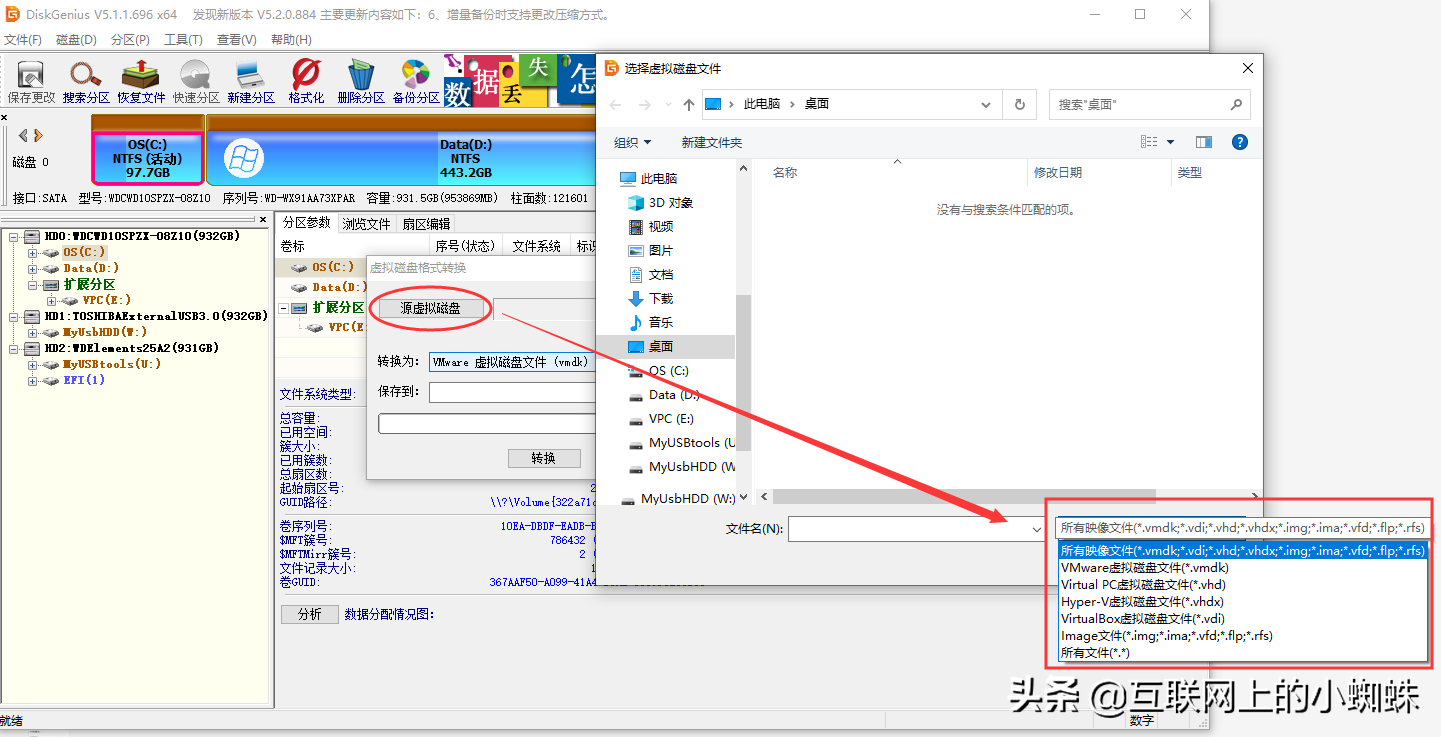The height and width of the screenshot is (737, 1441).
Task: Select EFI(1) partition in disk tree
Action: [x=84, y=380]
